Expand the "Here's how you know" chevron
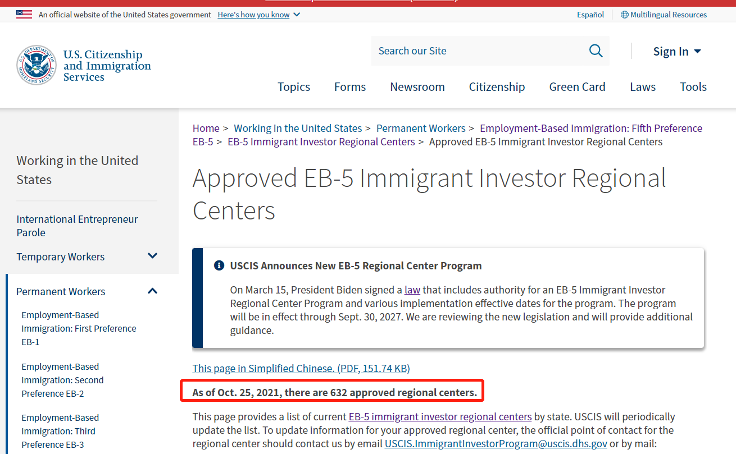 [x=297, y=15]
